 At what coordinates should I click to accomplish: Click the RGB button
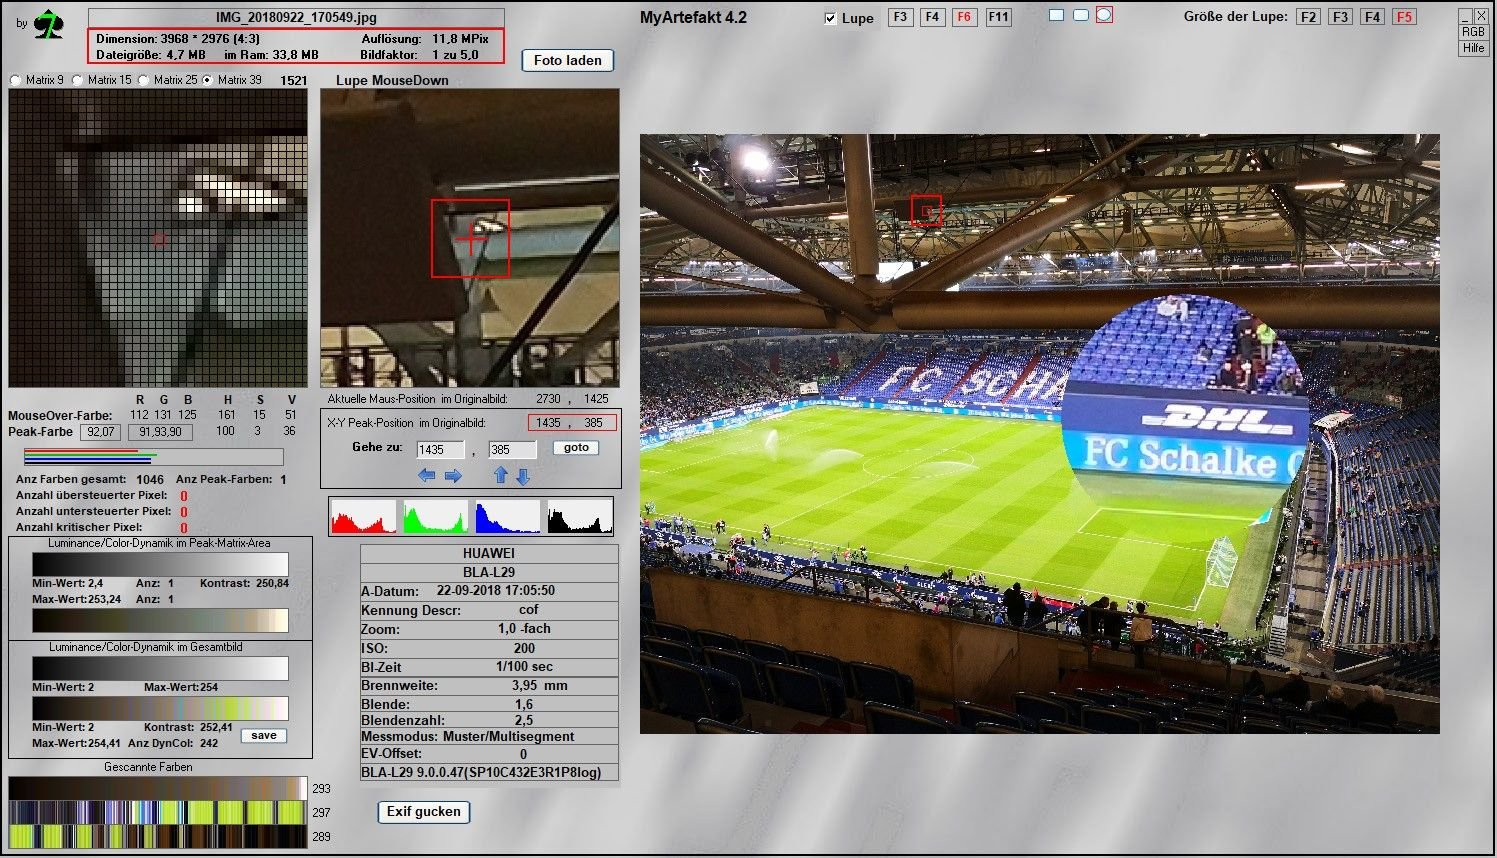tap(1473, 32)
